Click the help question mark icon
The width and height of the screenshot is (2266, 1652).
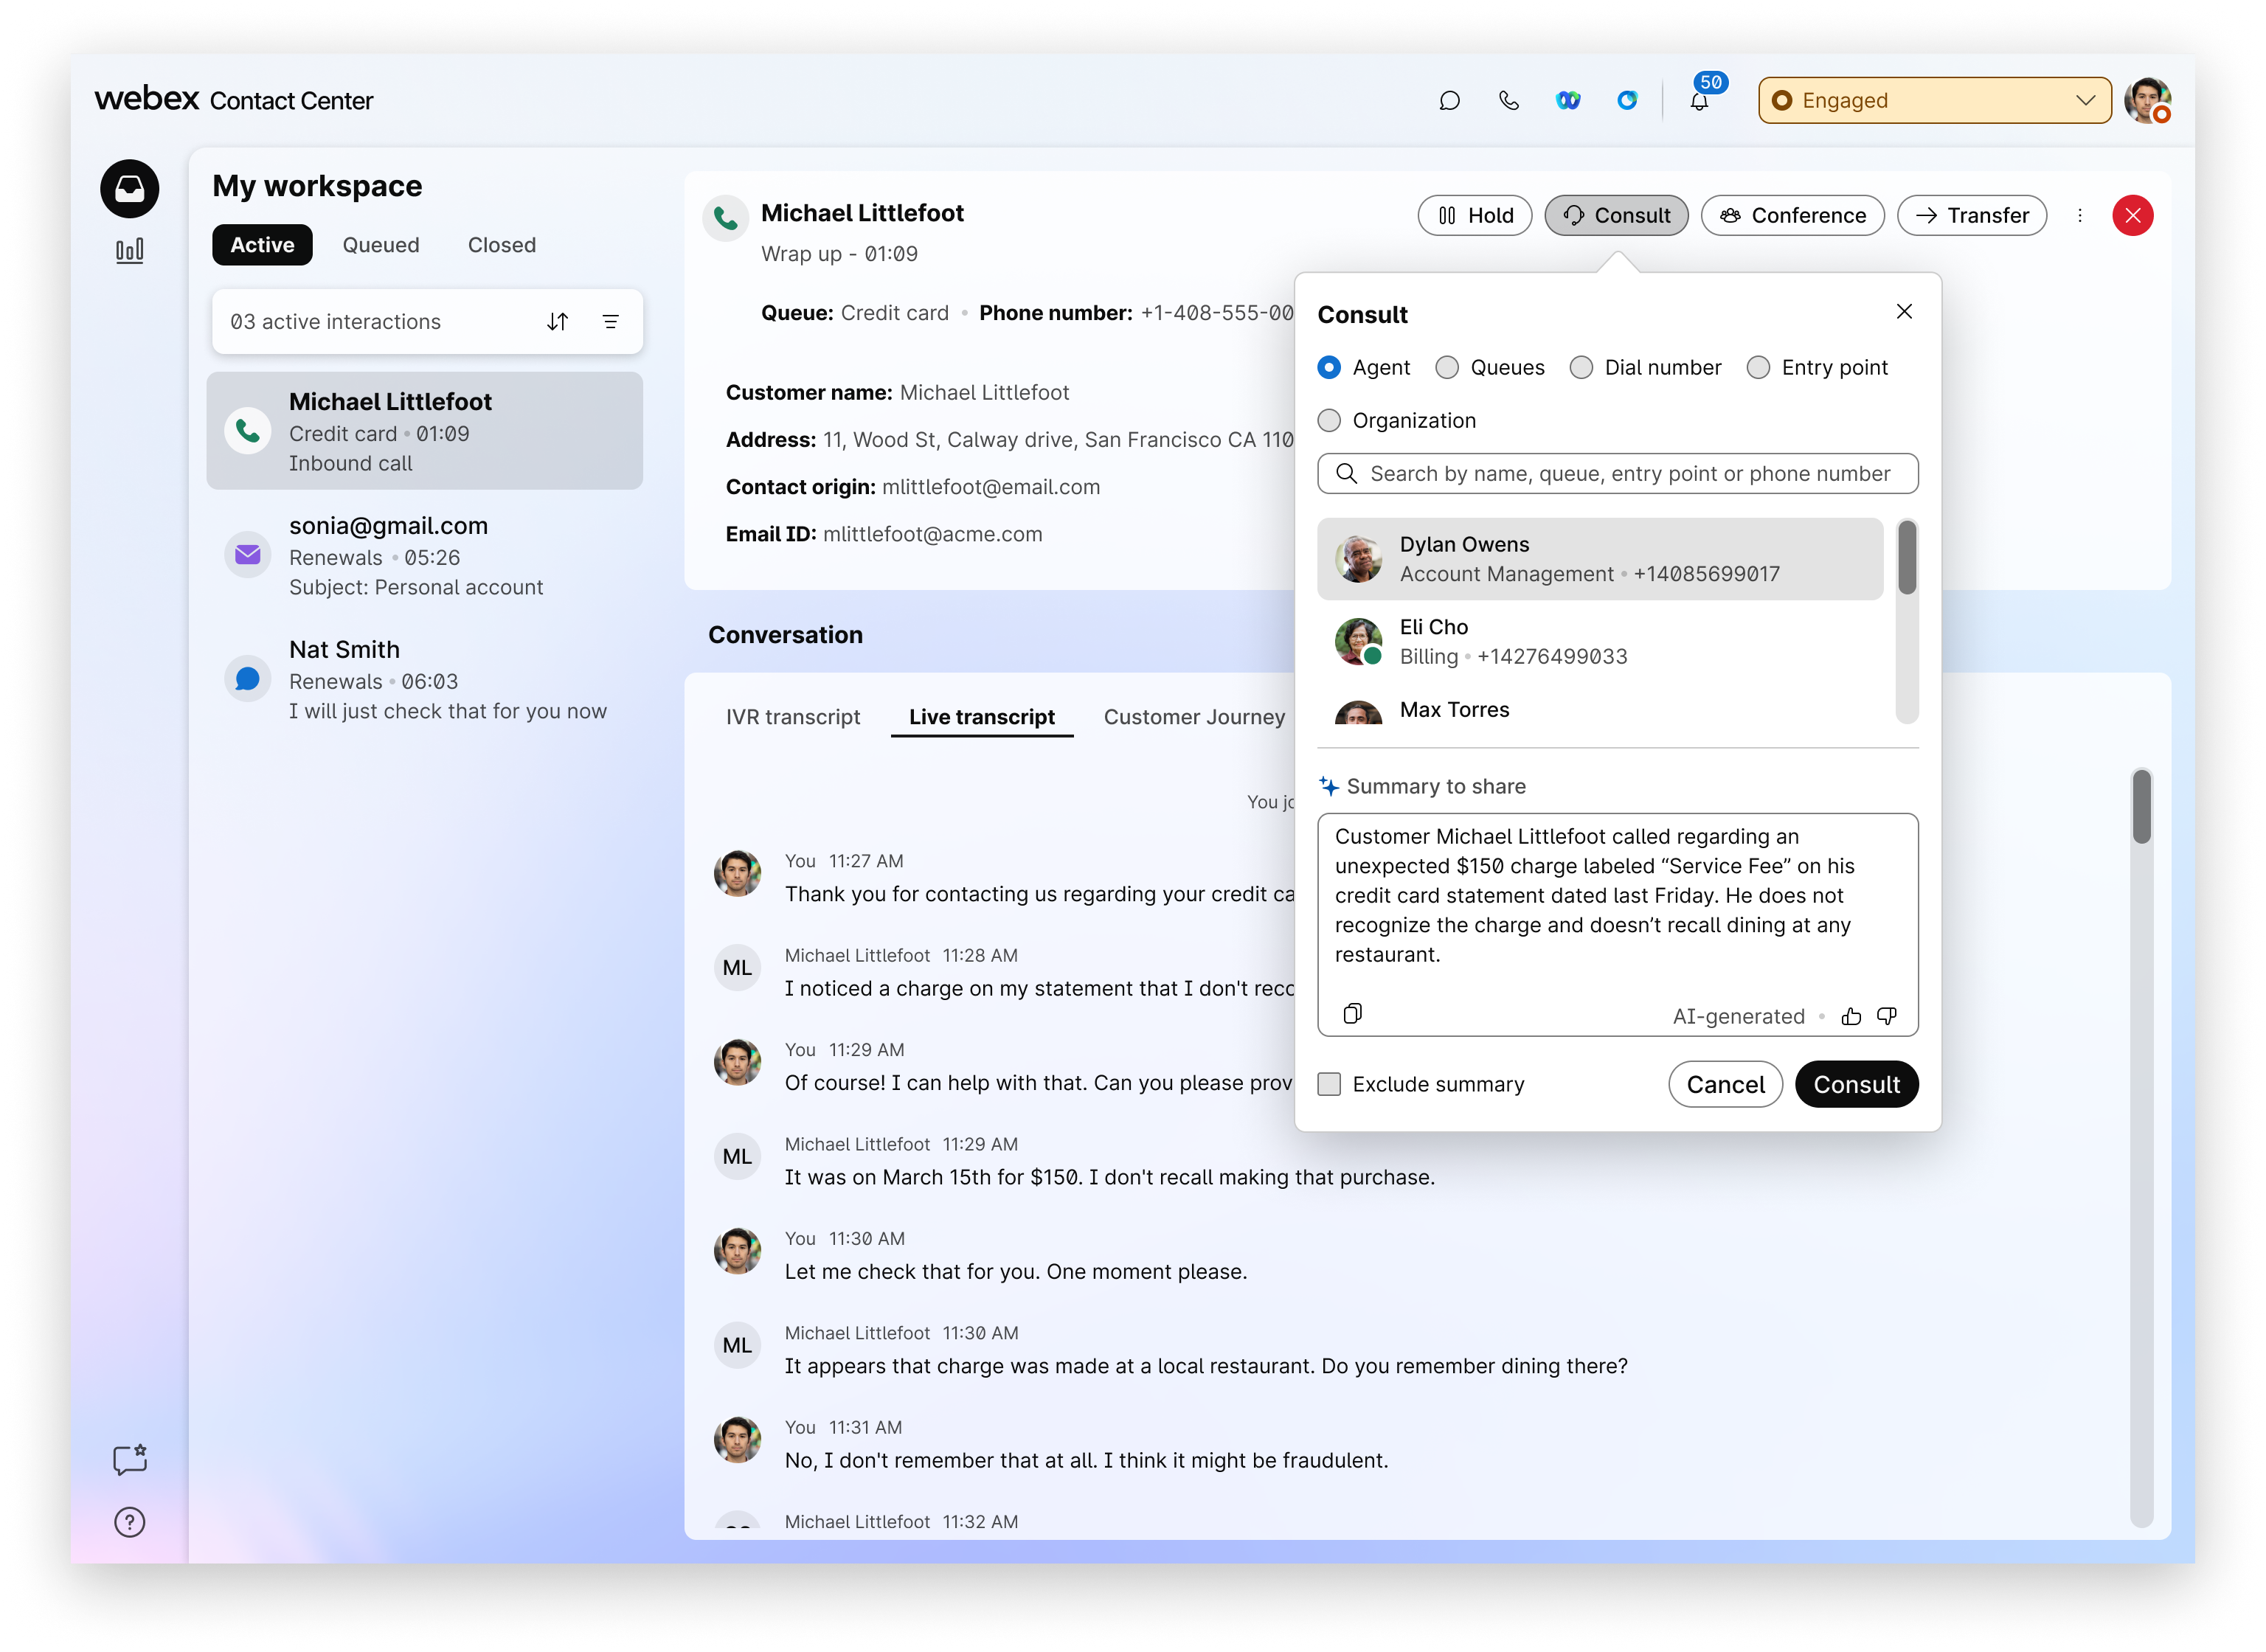129,1521
